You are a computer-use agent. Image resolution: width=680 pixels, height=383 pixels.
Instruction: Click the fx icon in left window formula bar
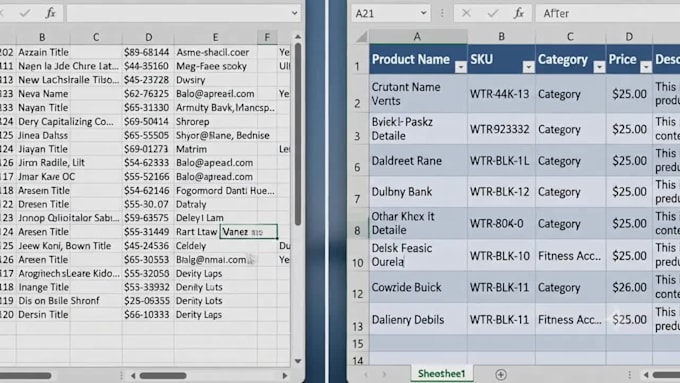coord(50,13)
